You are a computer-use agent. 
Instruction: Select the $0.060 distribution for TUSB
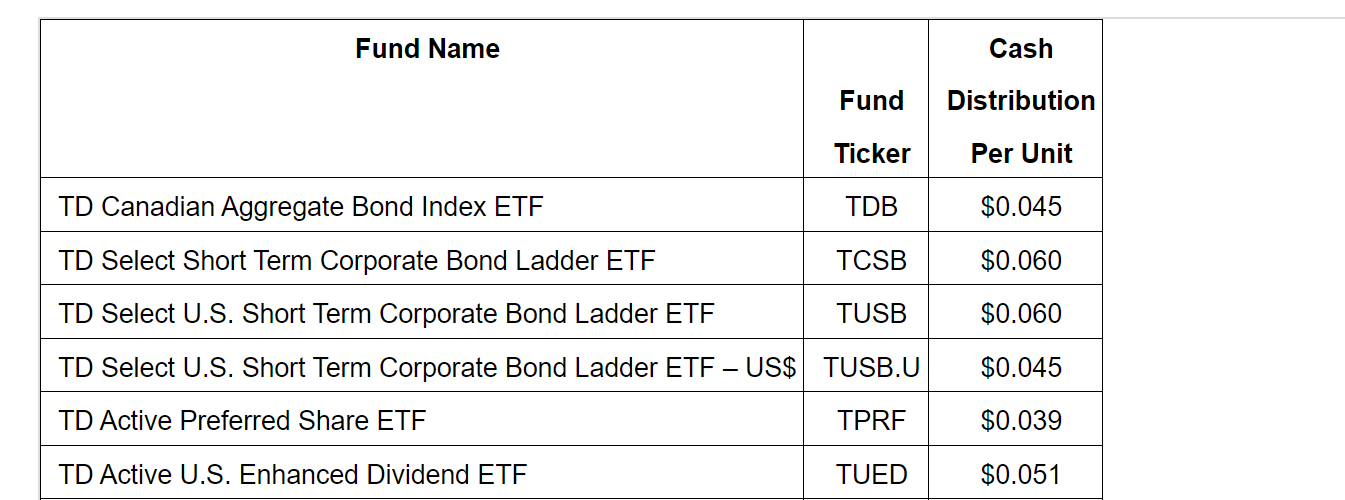click(x=1020, y=314)
